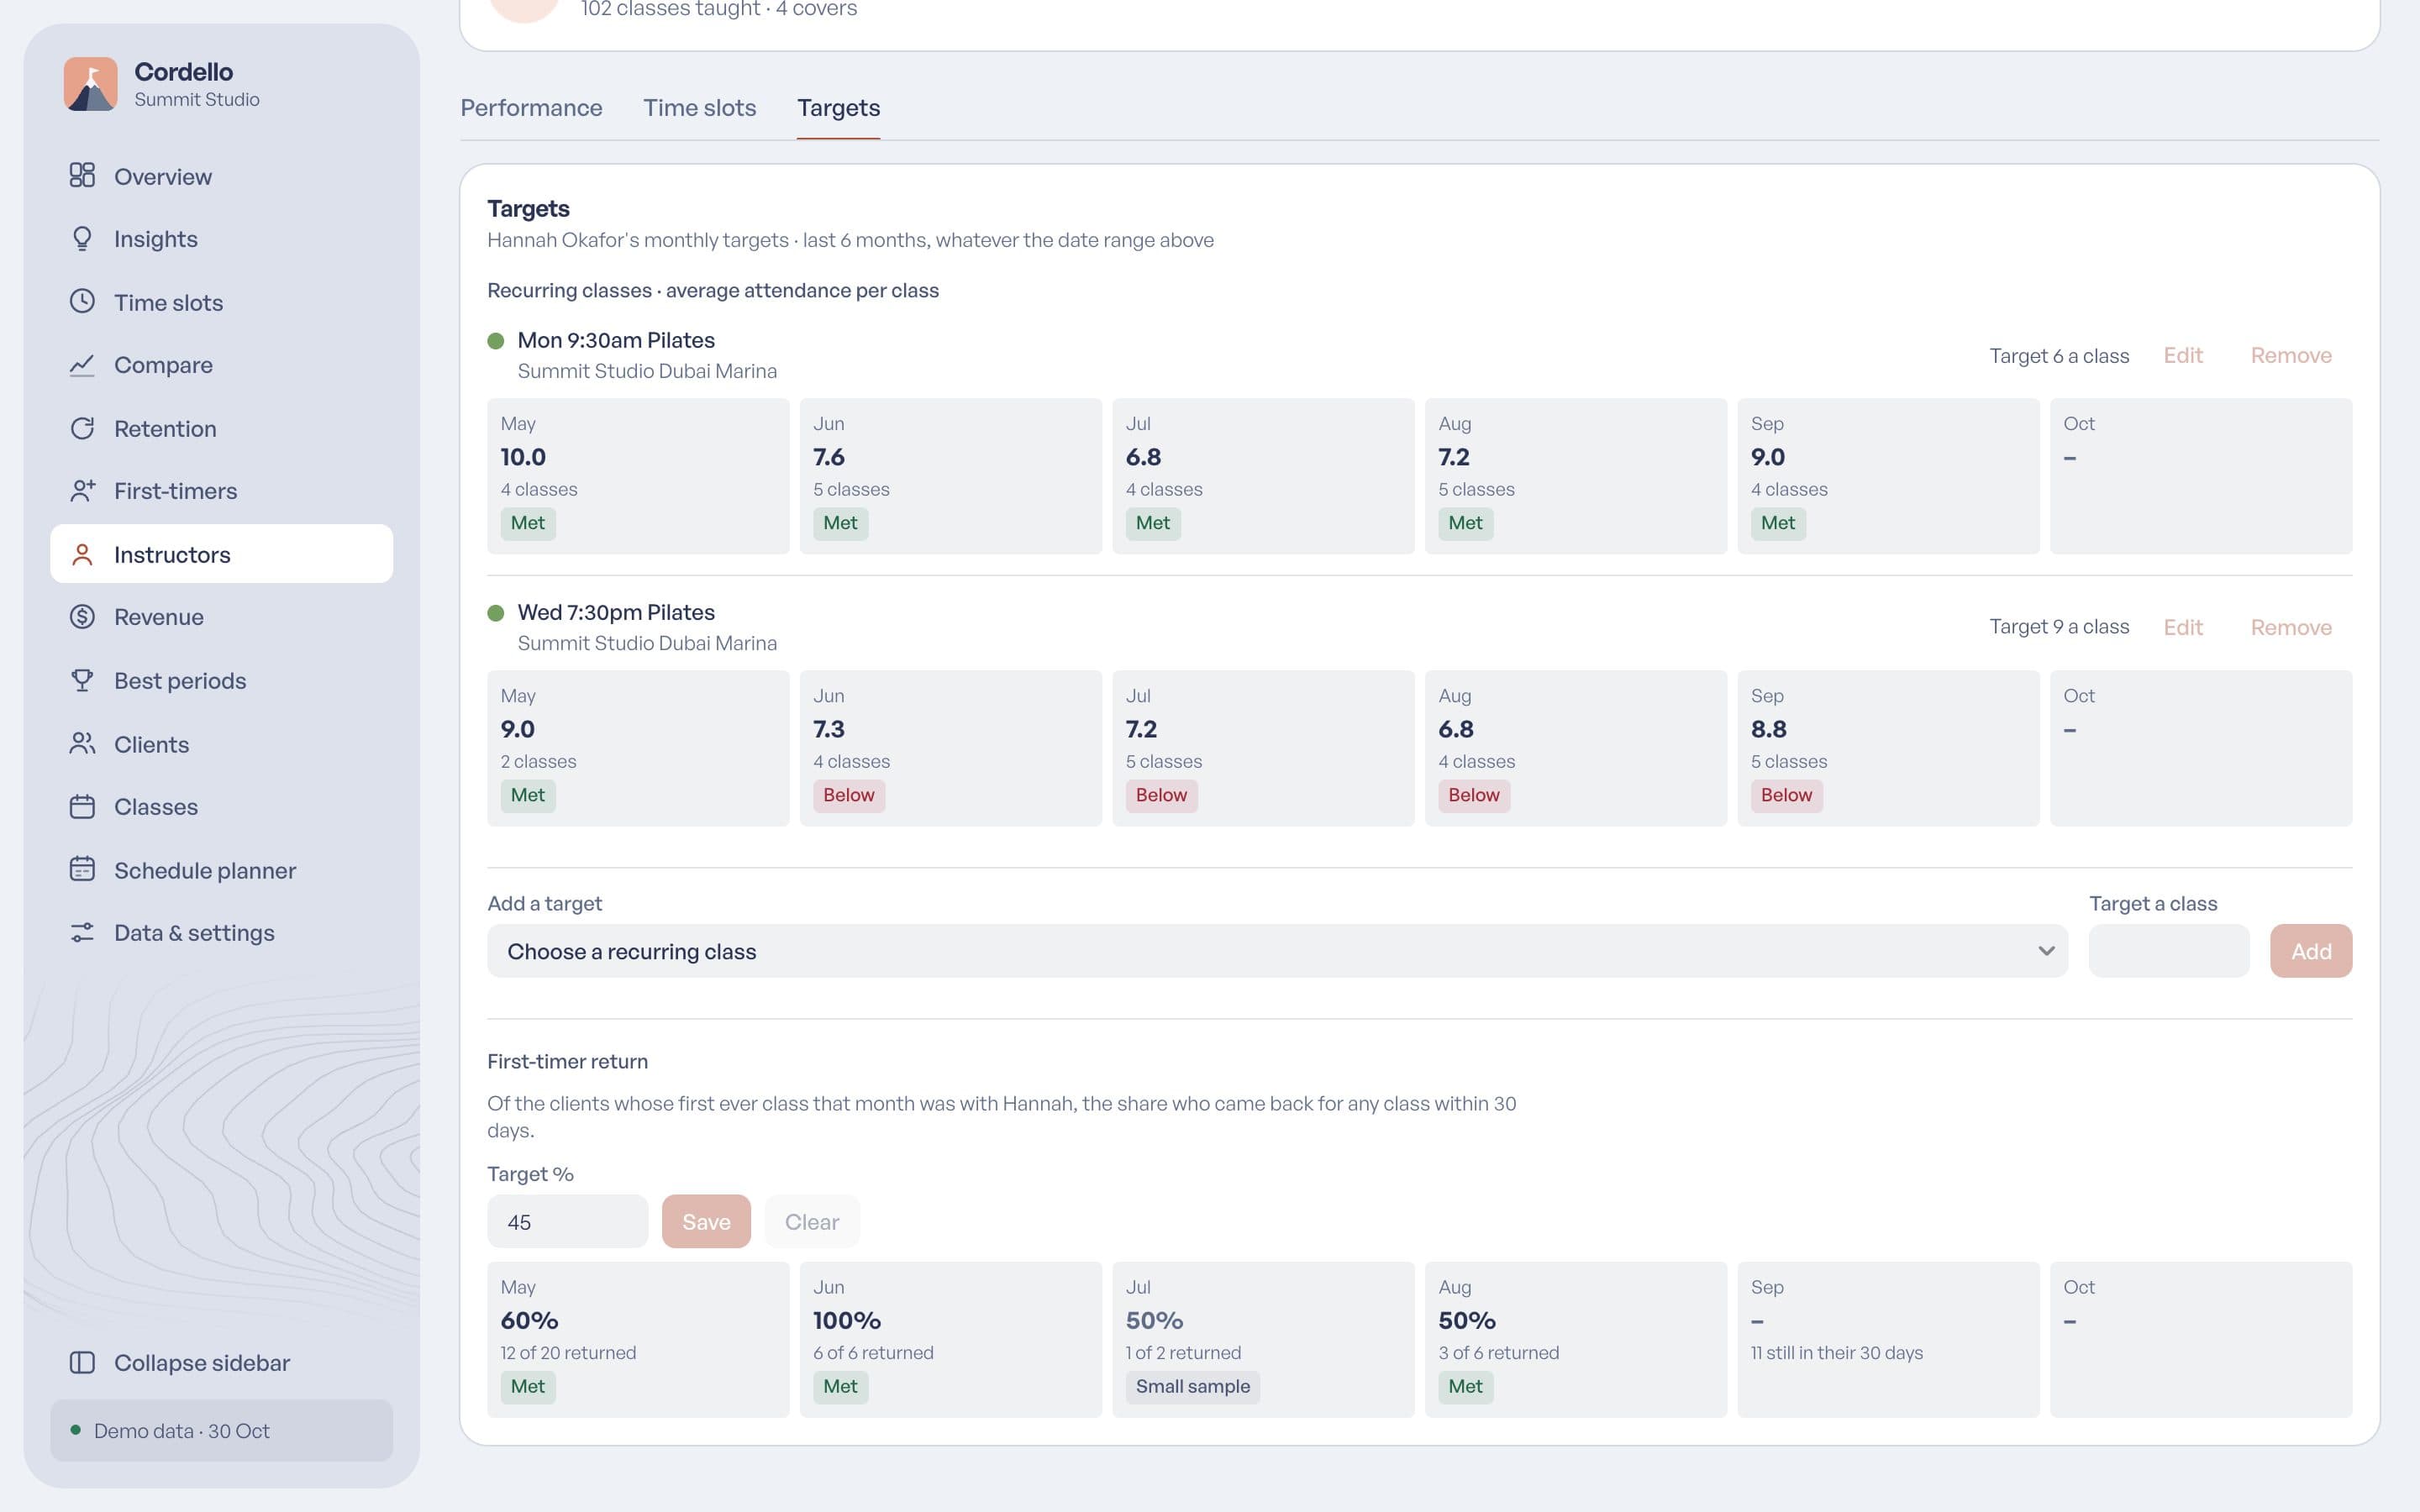This screenshot has width=2420, height=1512.
Task: Open Data & settings via the sliders icon
Action: [x=82, y=932]
